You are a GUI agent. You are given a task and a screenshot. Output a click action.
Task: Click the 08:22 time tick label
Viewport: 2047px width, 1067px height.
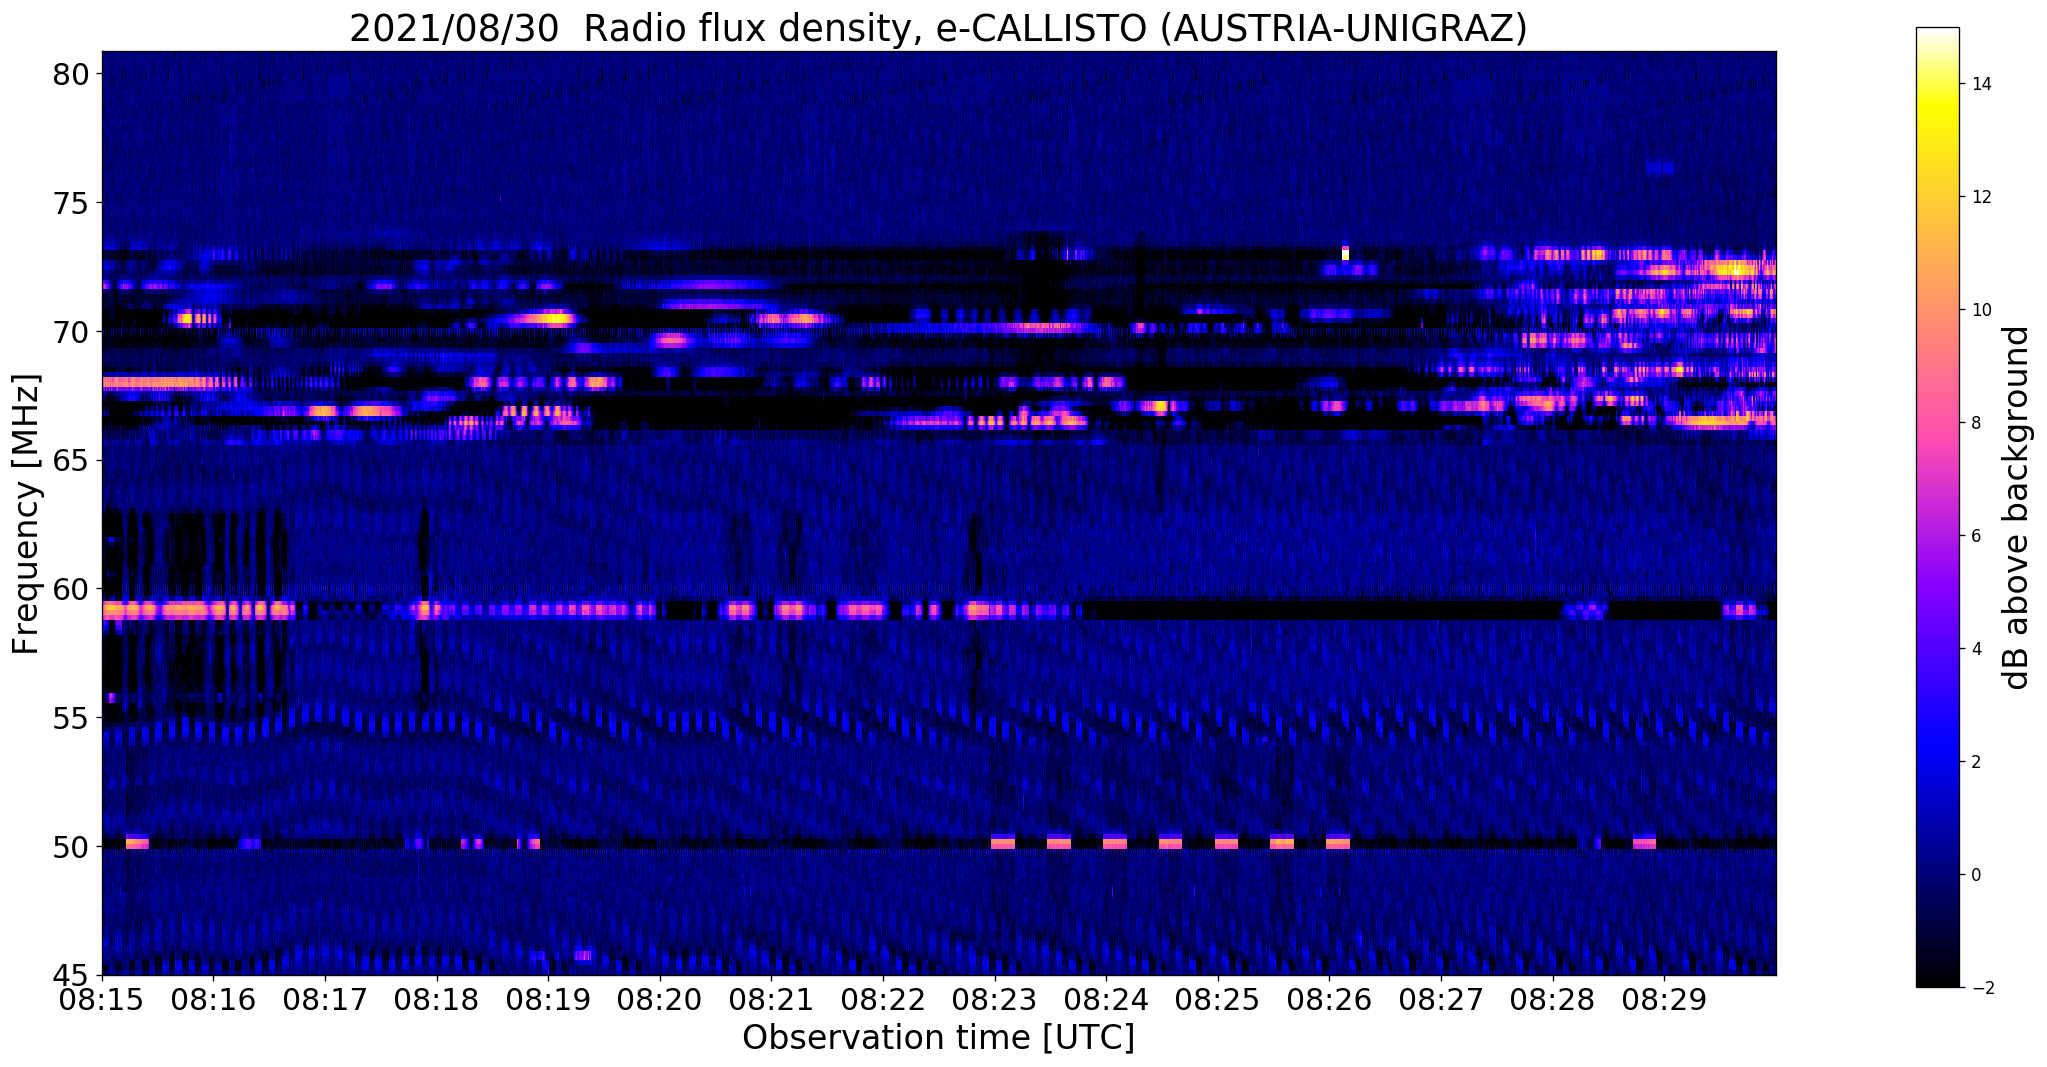coord(883,1000)
